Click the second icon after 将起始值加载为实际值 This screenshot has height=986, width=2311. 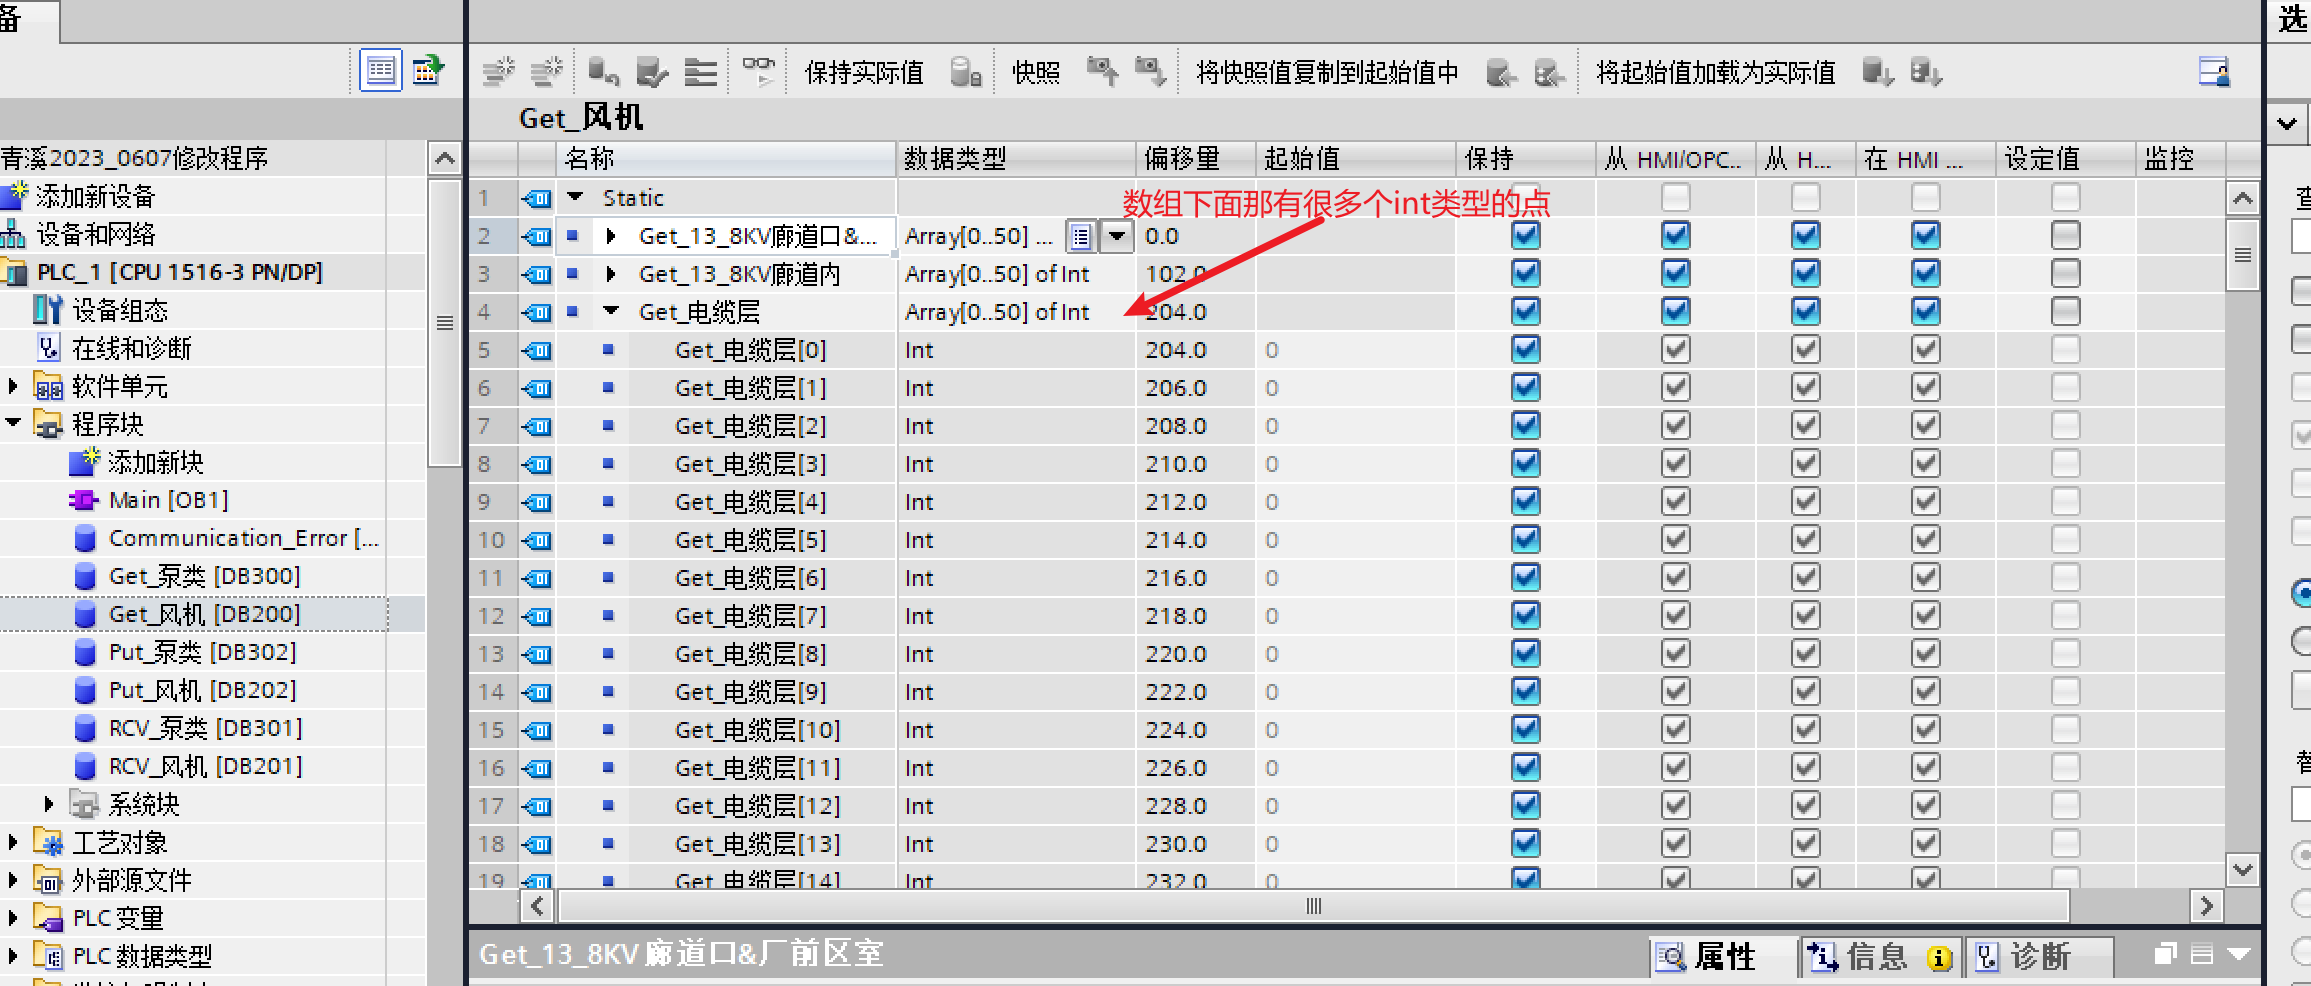pyautogui.click(x=1926, y=72)
